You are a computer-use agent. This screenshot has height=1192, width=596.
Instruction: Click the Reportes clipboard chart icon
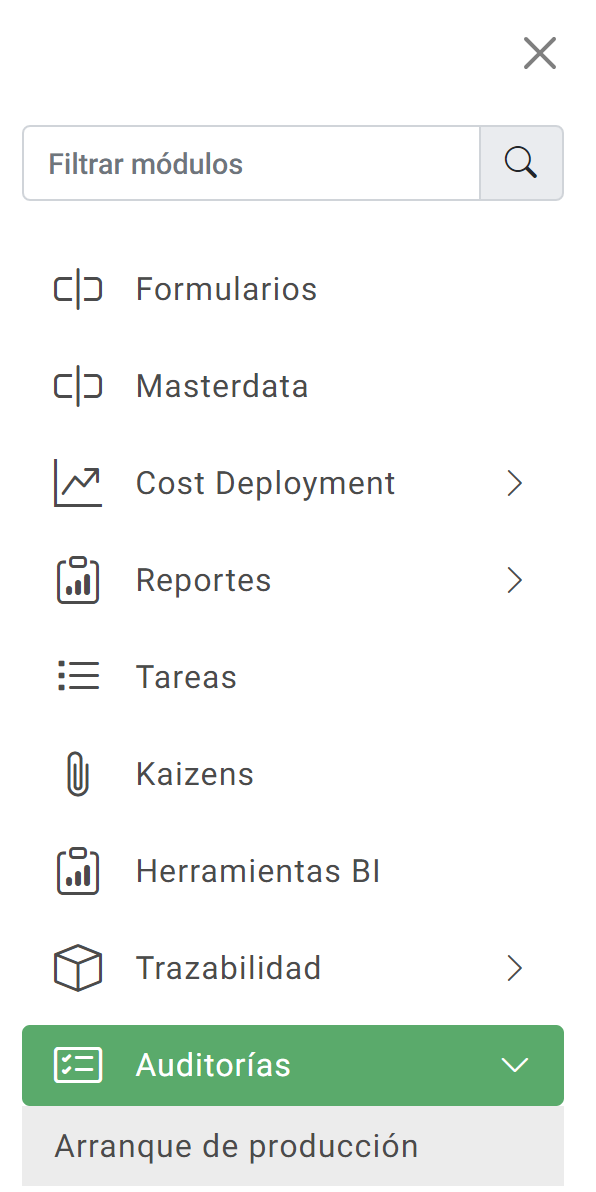[78, 580]
